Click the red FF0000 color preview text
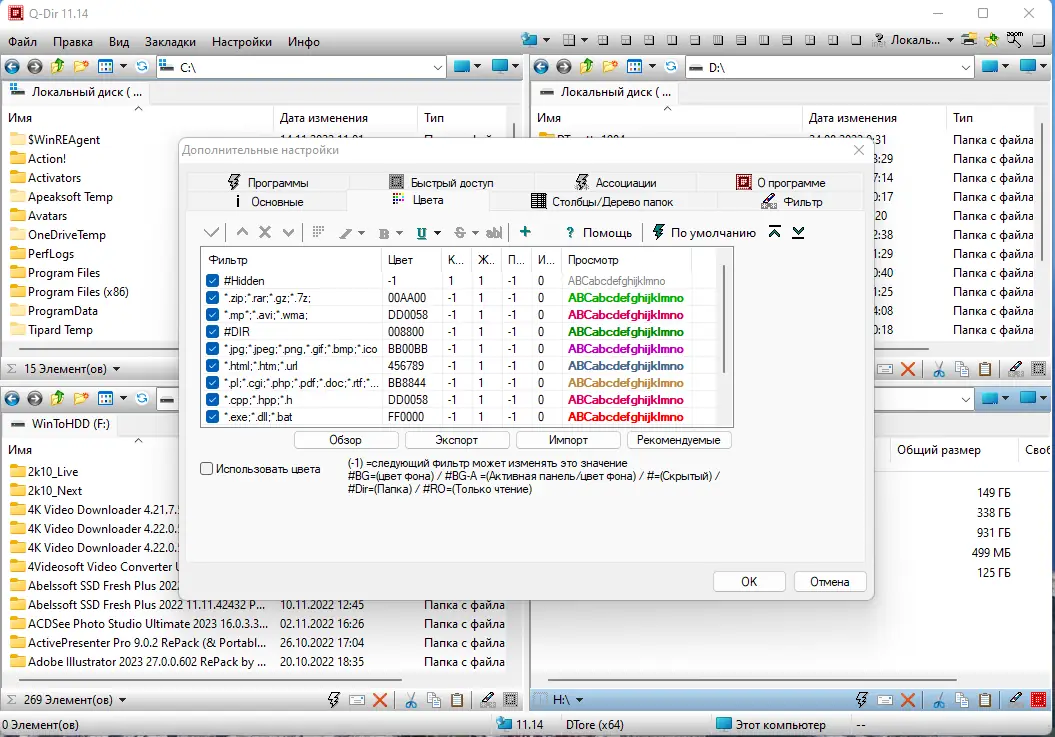Viewport: 1055px width, 737px height. tap(626, 417)
